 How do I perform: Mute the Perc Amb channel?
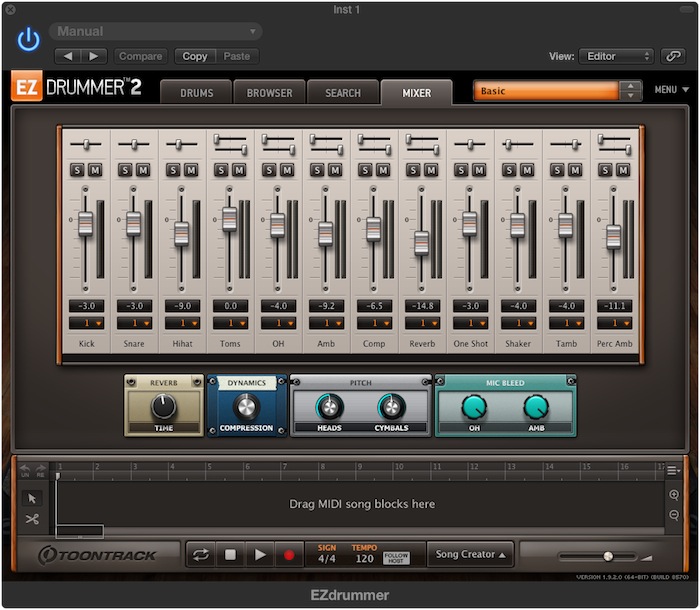623,170
